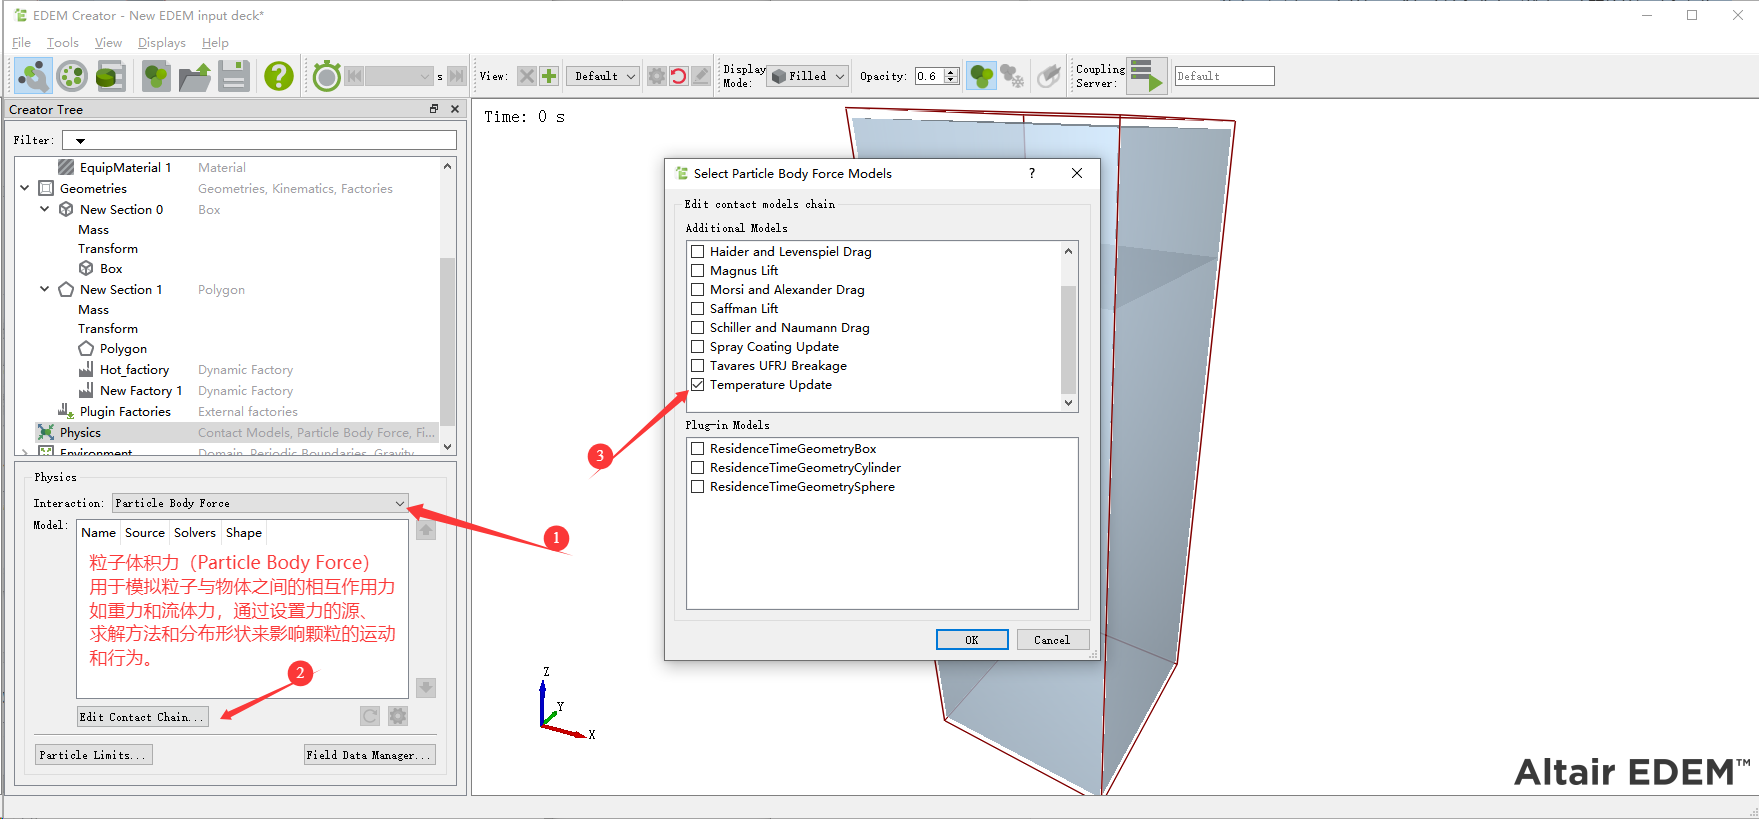The image size is (1759, 819).
Task: Click the save floppy disk icon
Action: [x=234, y=76]
